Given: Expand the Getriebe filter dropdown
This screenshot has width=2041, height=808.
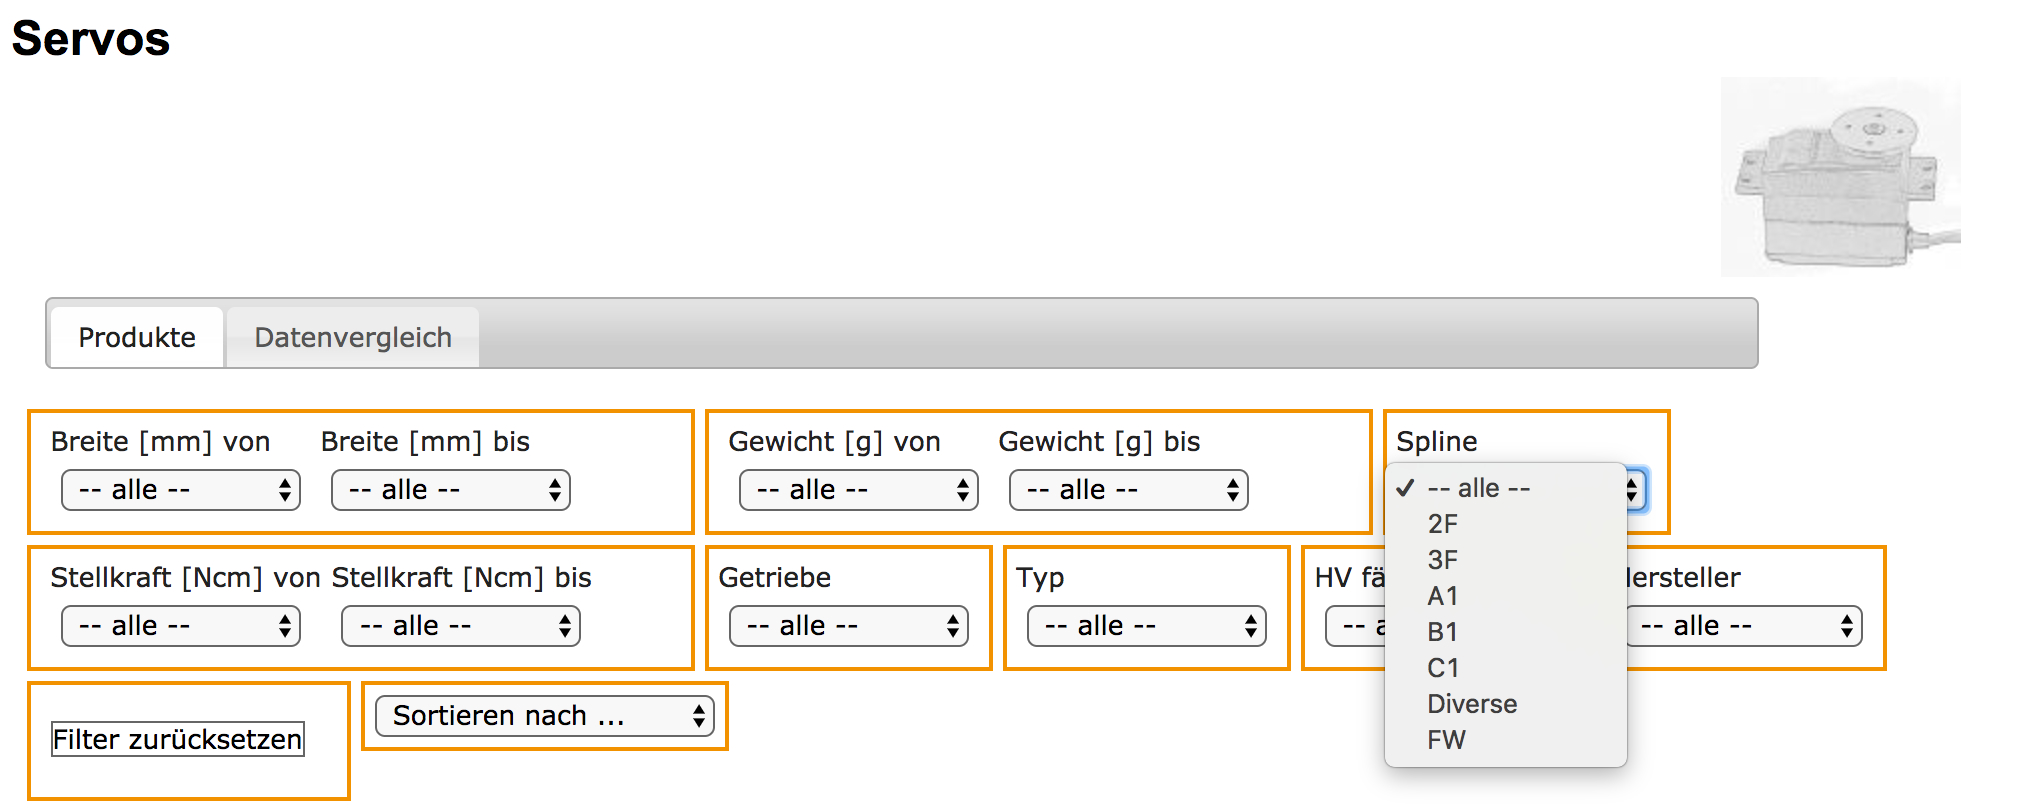Looking at the screenshot, I should [849, 626].
